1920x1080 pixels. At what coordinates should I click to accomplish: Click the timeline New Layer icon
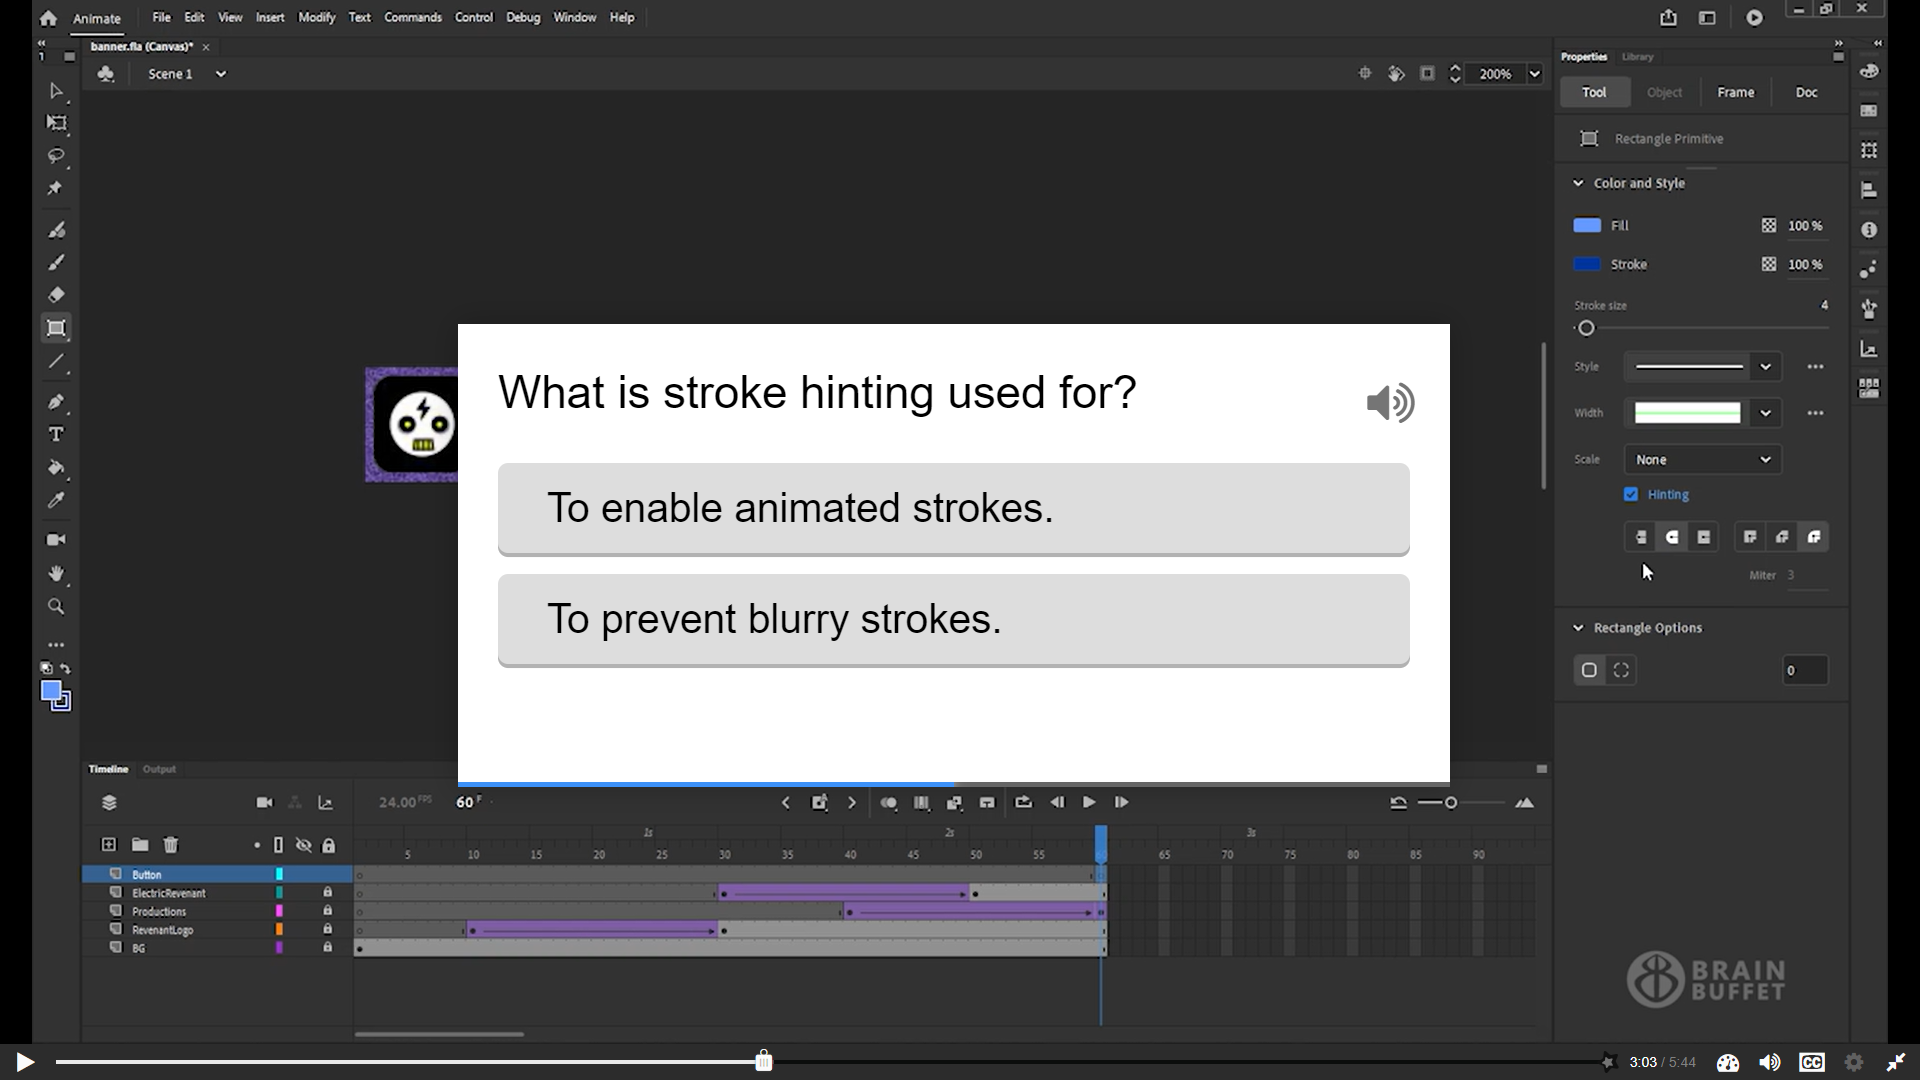pos(109,845)
